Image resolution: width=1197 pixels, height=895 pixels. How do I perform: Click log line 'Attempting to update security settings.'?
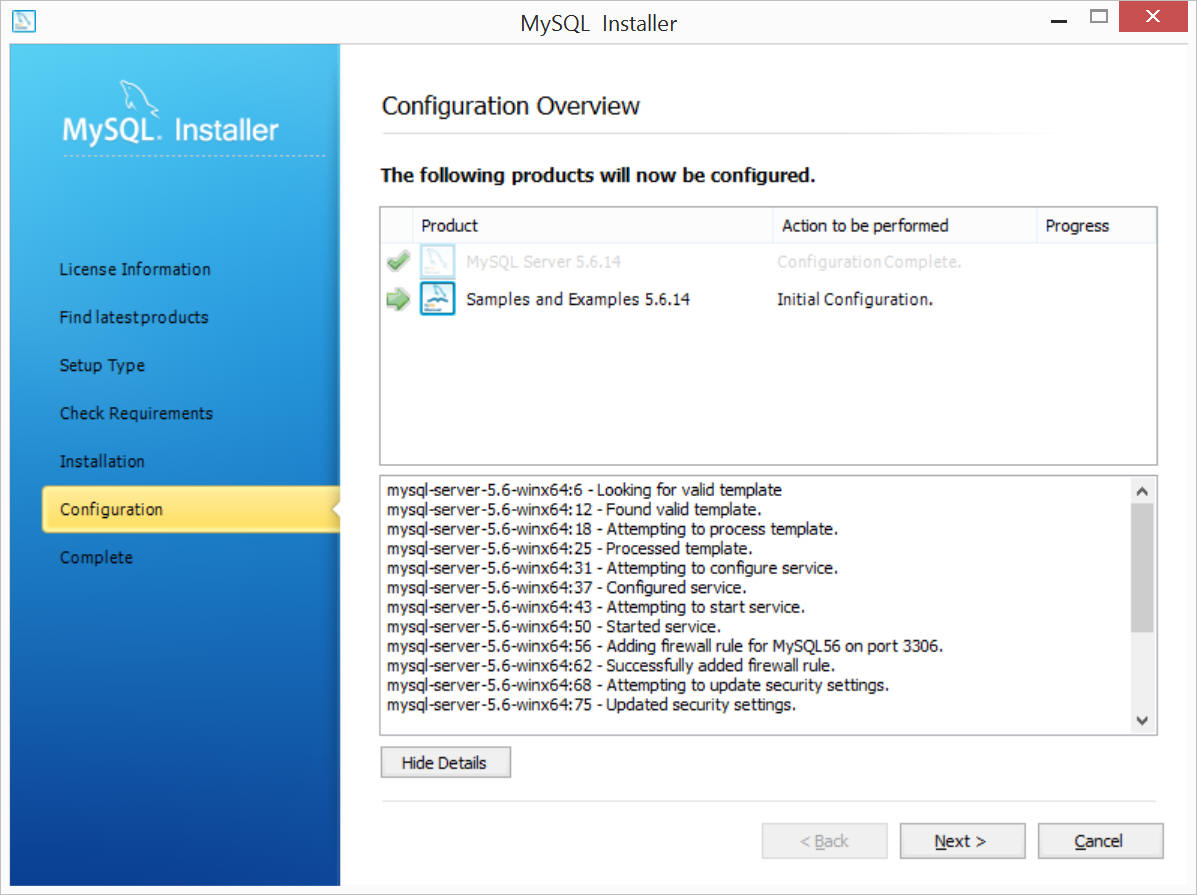(x=637, y=685)
